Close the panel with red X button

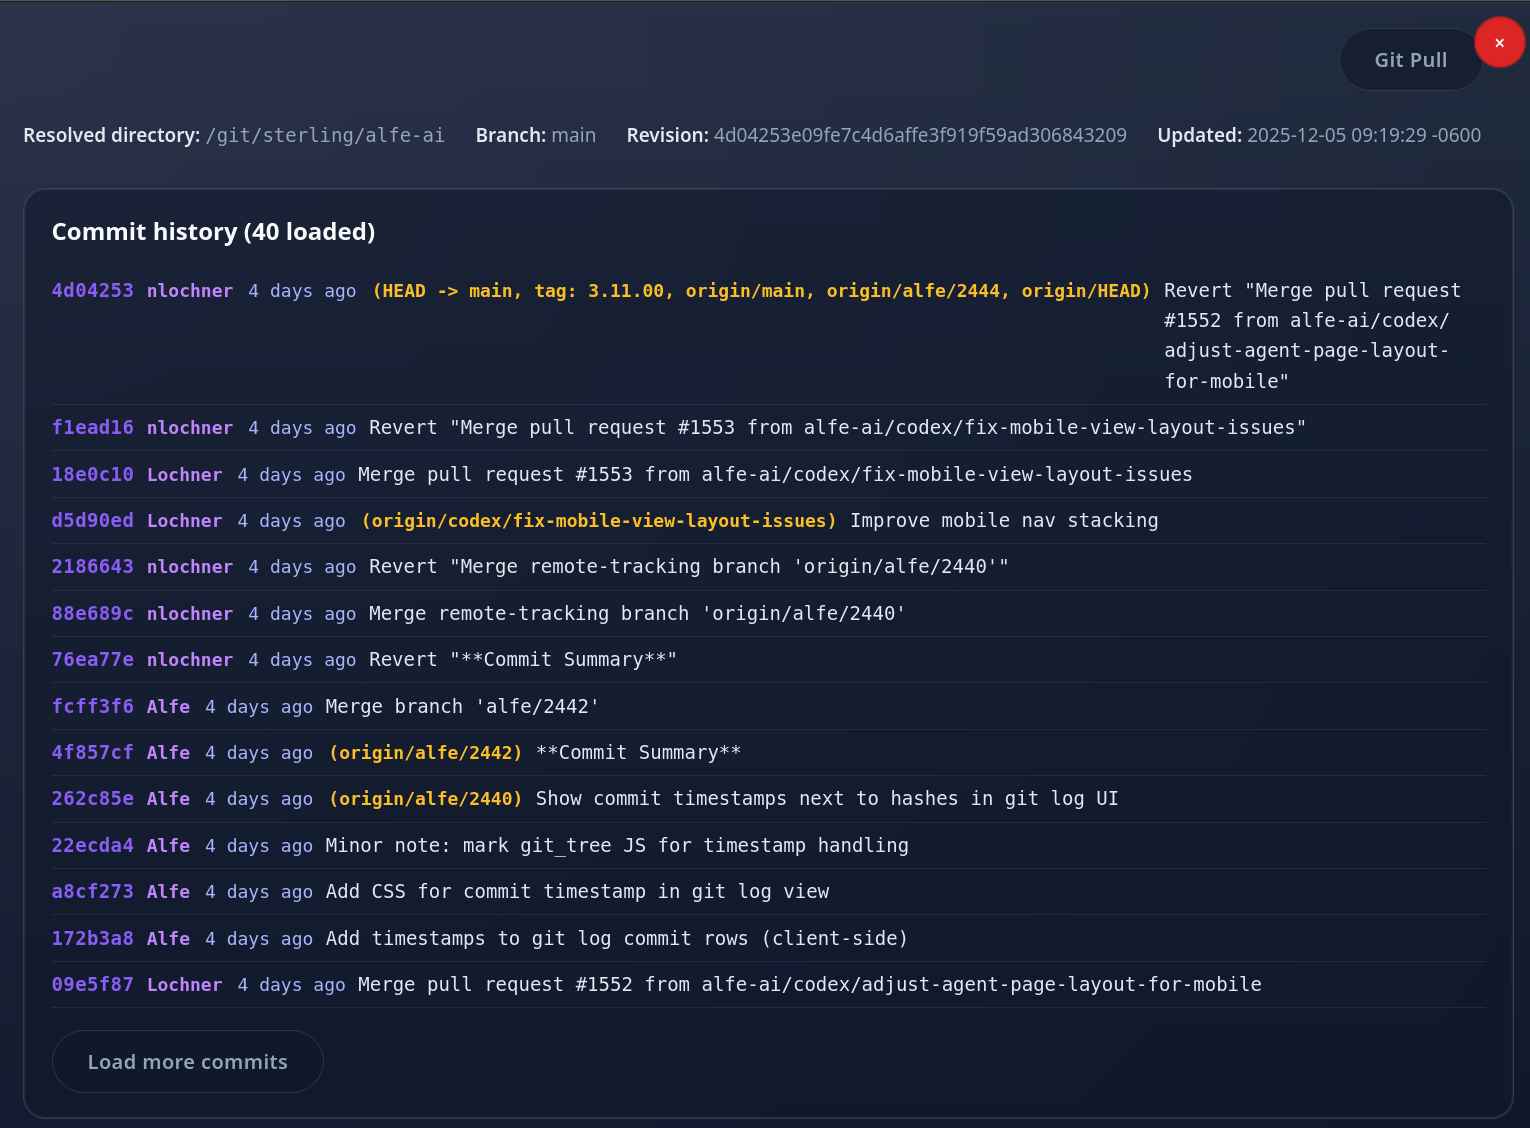(x=1499, y=43)
